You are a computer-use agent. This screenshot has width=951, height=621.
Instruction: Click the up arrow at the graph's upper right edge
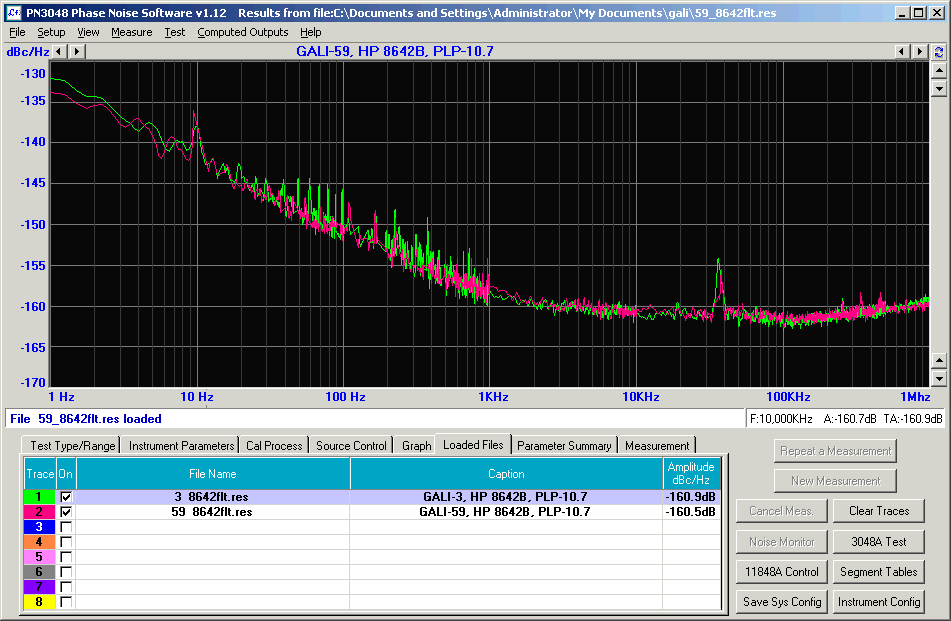coord(939,70)
